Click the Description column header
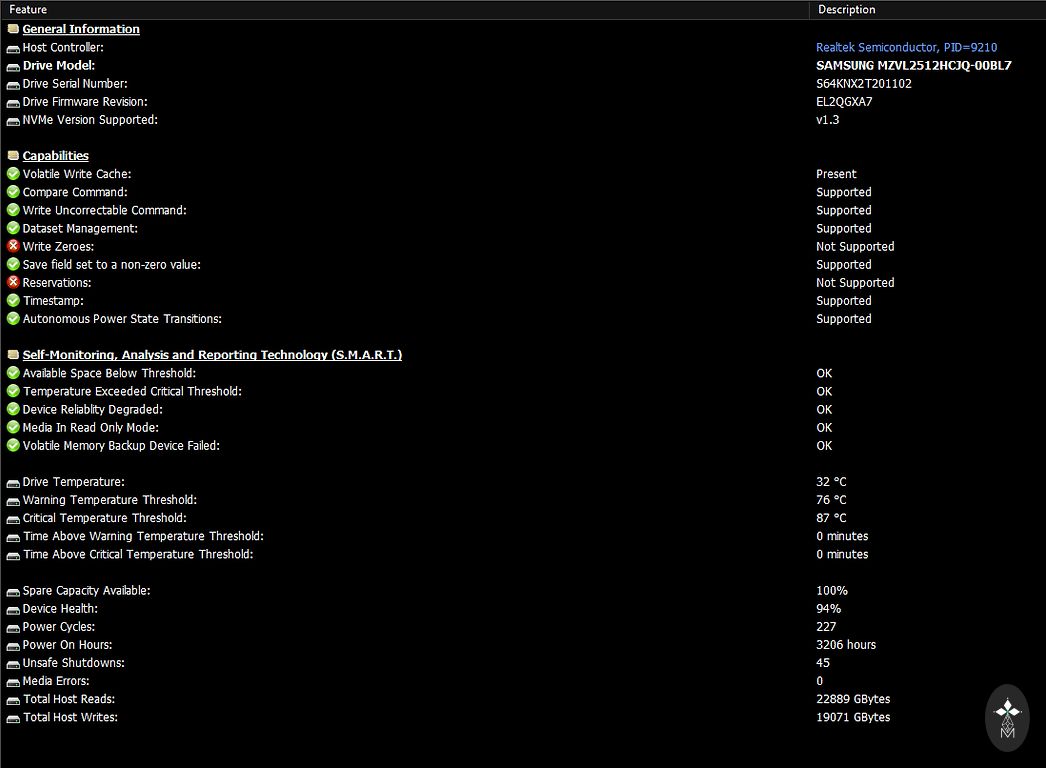The height and width of the screenshot is (768, 1046). tap(846, 10)
